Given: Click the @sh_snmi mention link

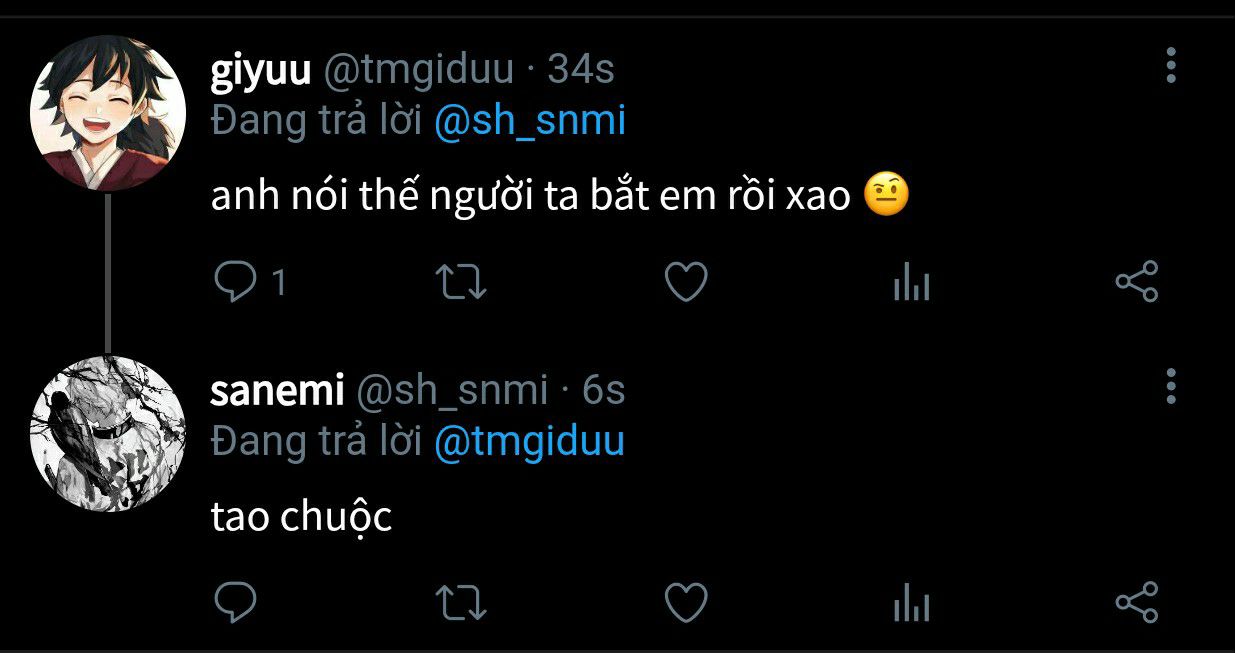Looking at the screenshot, I should (529, 122).
